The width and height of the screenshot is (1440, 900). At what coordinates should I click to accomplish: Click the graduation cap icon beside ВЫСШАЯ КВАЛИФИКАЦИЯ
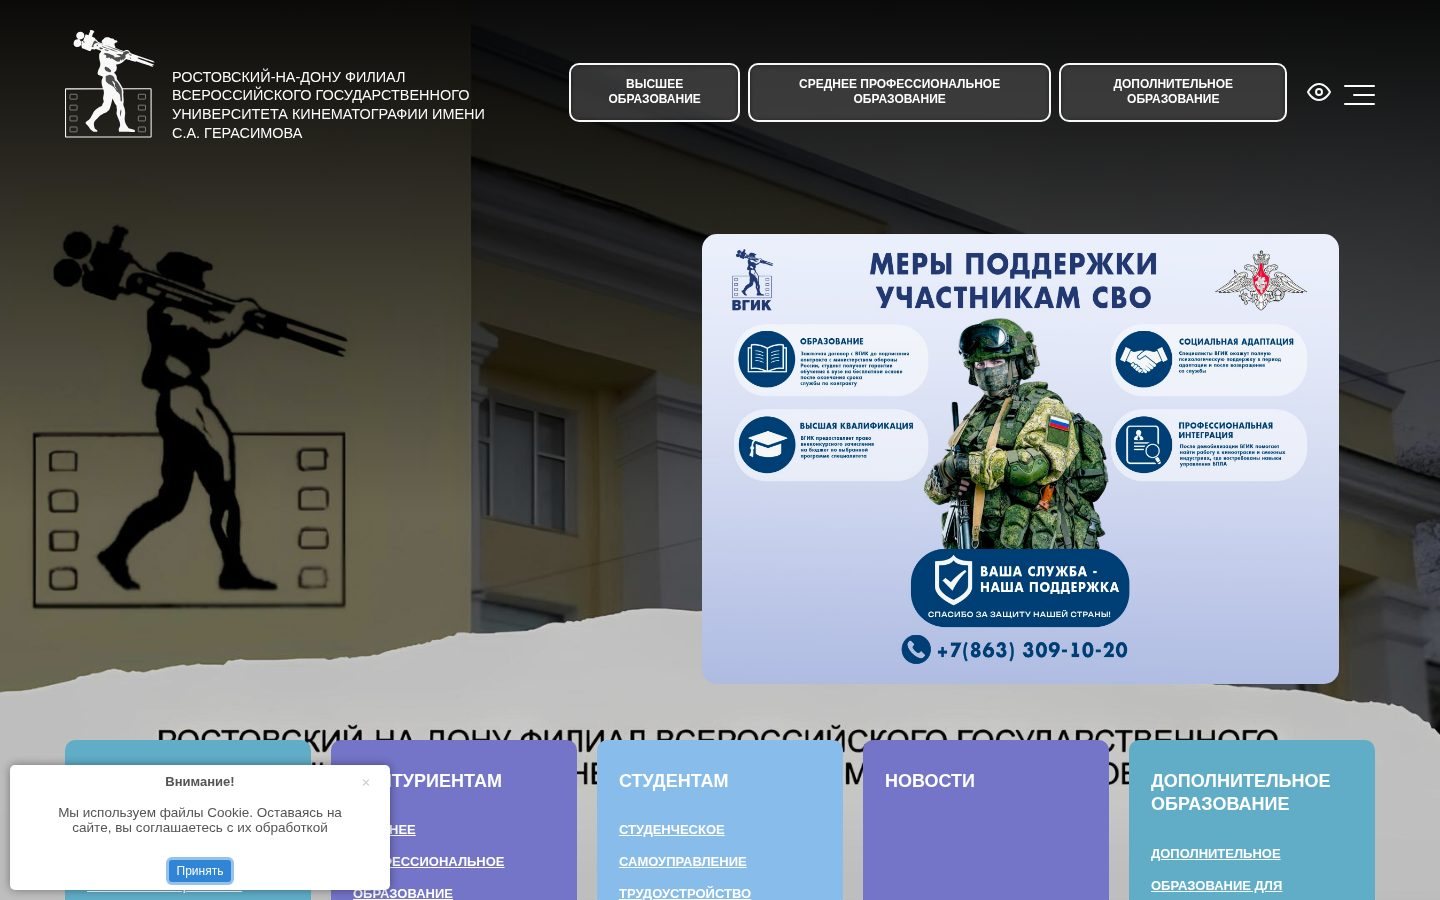tap(767, 444)
